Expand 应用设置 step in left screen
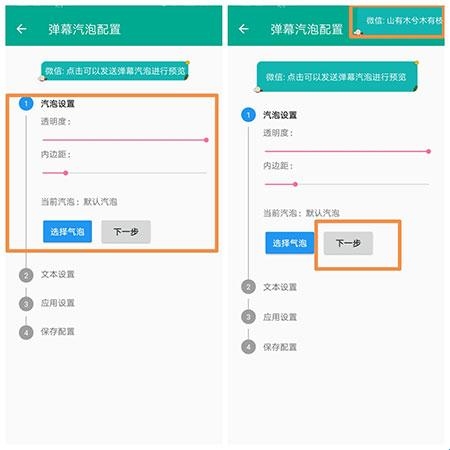This screenshot has width=450, height=450. [x=58, y=303]
